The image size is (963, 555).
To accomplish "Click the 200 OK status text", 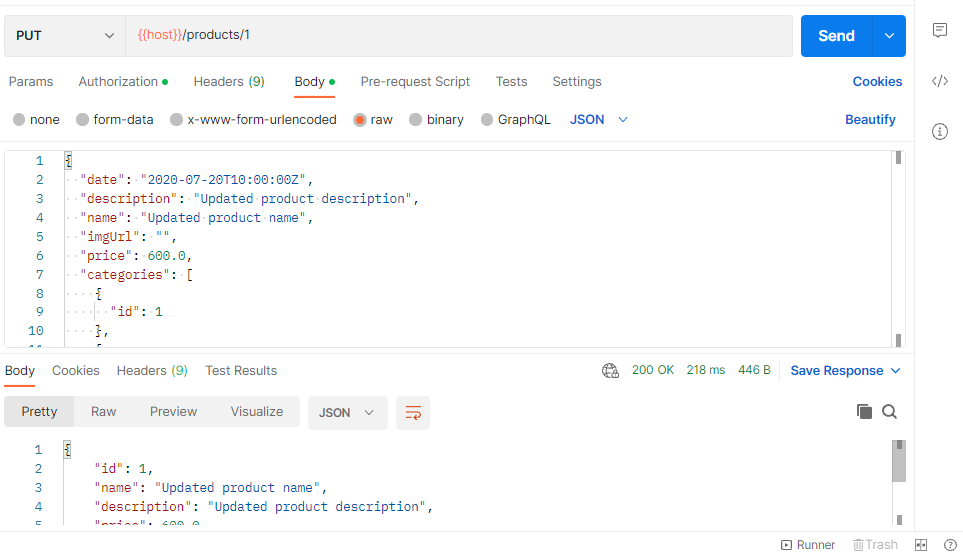I will 653,370.
